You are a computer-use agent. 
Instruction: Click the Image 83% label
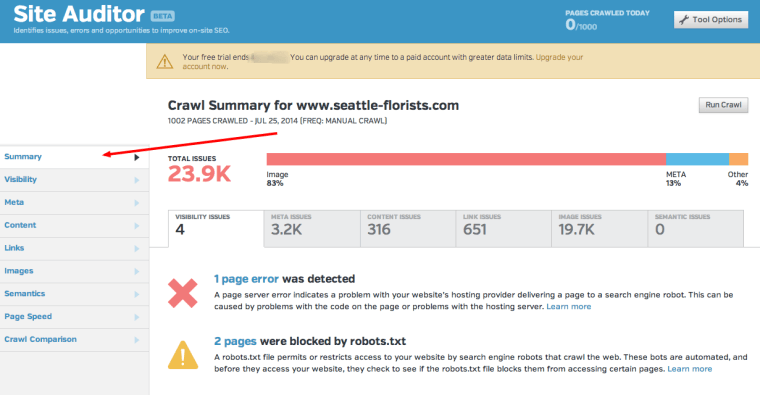click(277, 178)
